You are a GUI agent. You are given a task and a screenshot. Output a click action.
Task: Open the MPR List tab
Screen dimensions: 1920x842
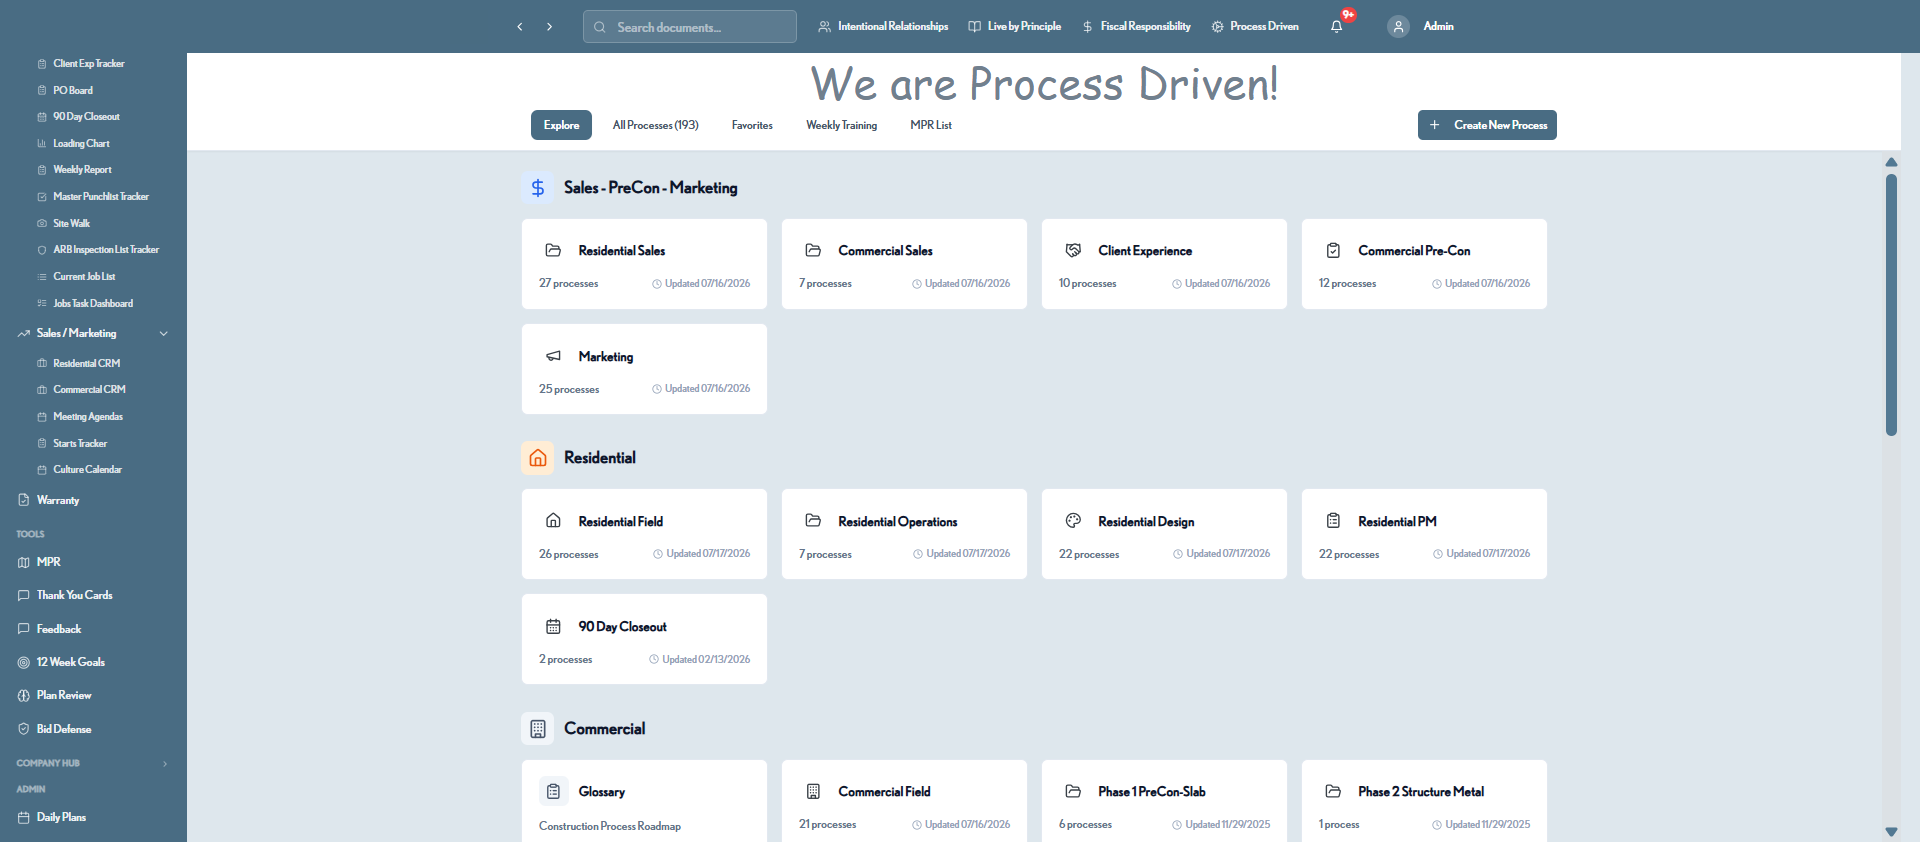coord(930,125)
